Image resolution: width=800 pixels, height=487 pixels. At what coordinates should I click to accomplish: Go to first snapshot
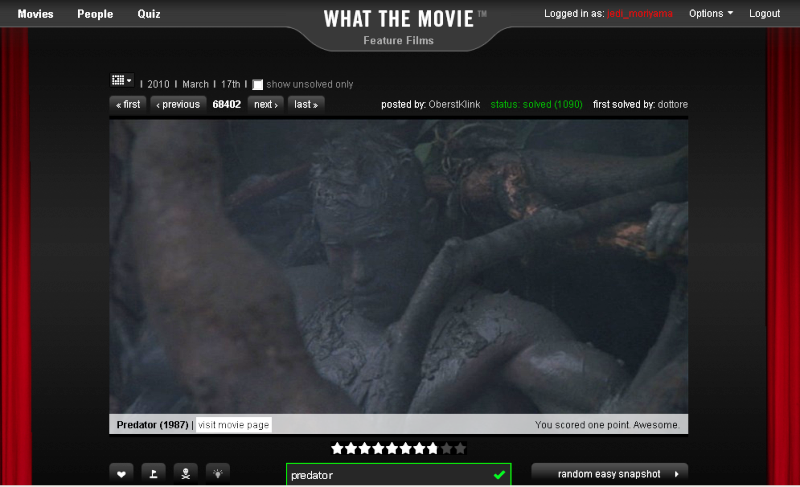(x=128, y=105)
